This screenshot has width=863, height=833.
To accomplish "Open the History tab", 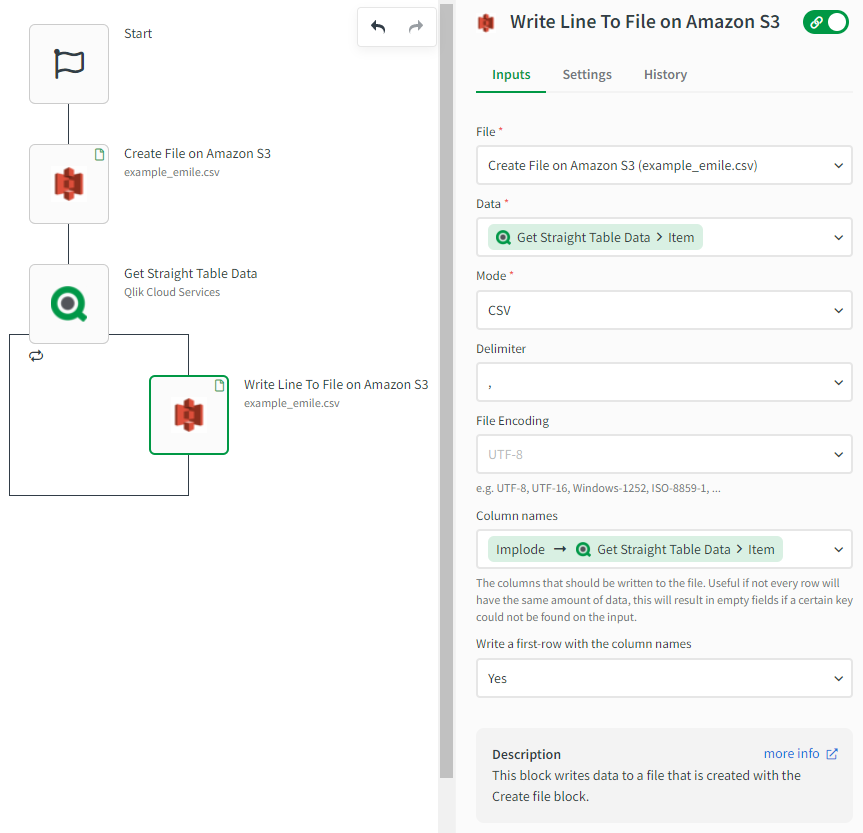I will (x=665, y=75).
